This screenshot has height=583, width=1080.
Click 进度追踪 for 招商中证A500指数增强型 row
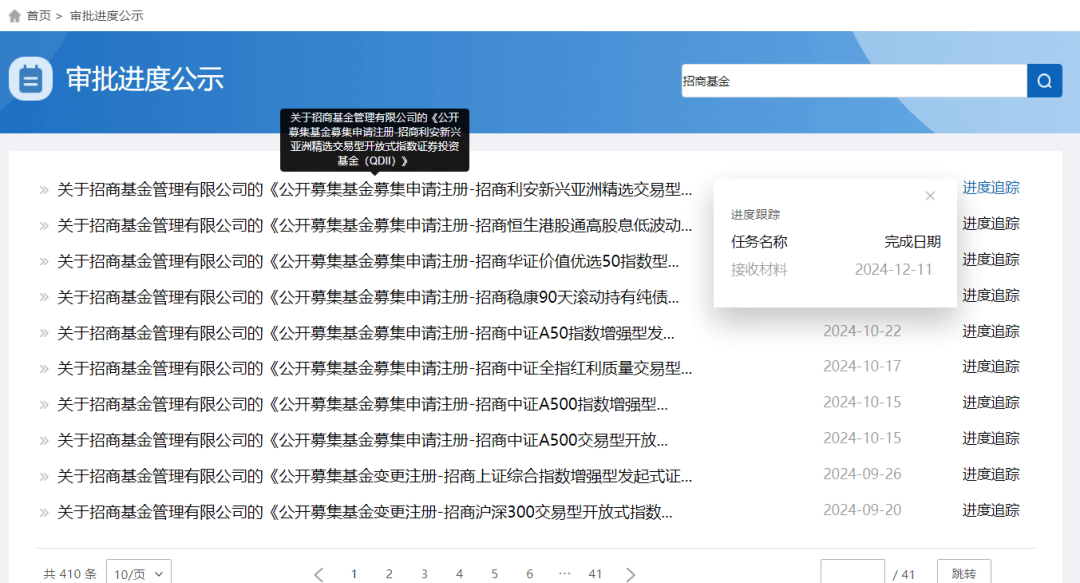coord(990,402)
